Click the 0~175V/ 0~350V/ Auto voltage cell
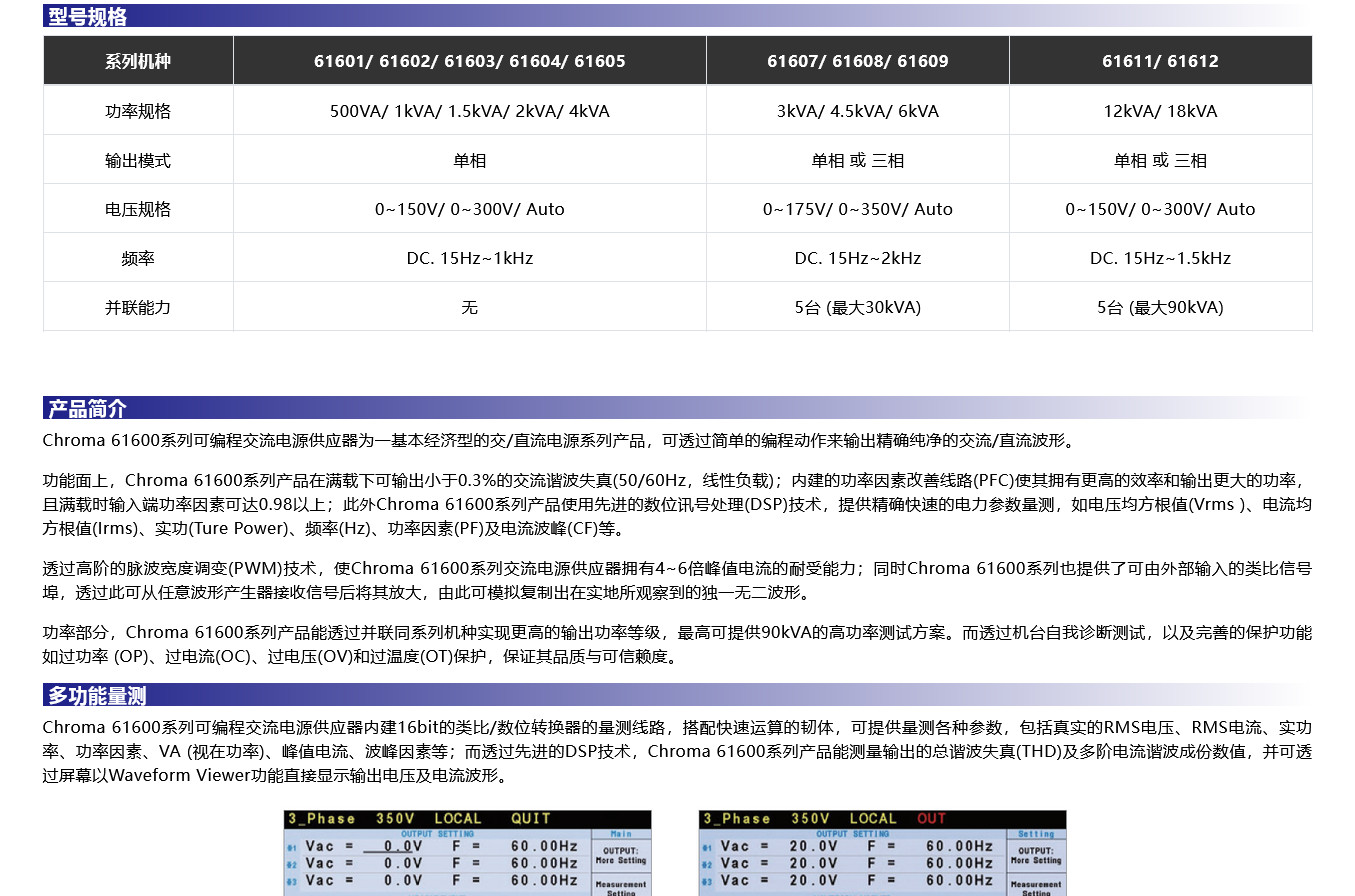Screen dimensions: 1355x896 [x=857, y=209]
